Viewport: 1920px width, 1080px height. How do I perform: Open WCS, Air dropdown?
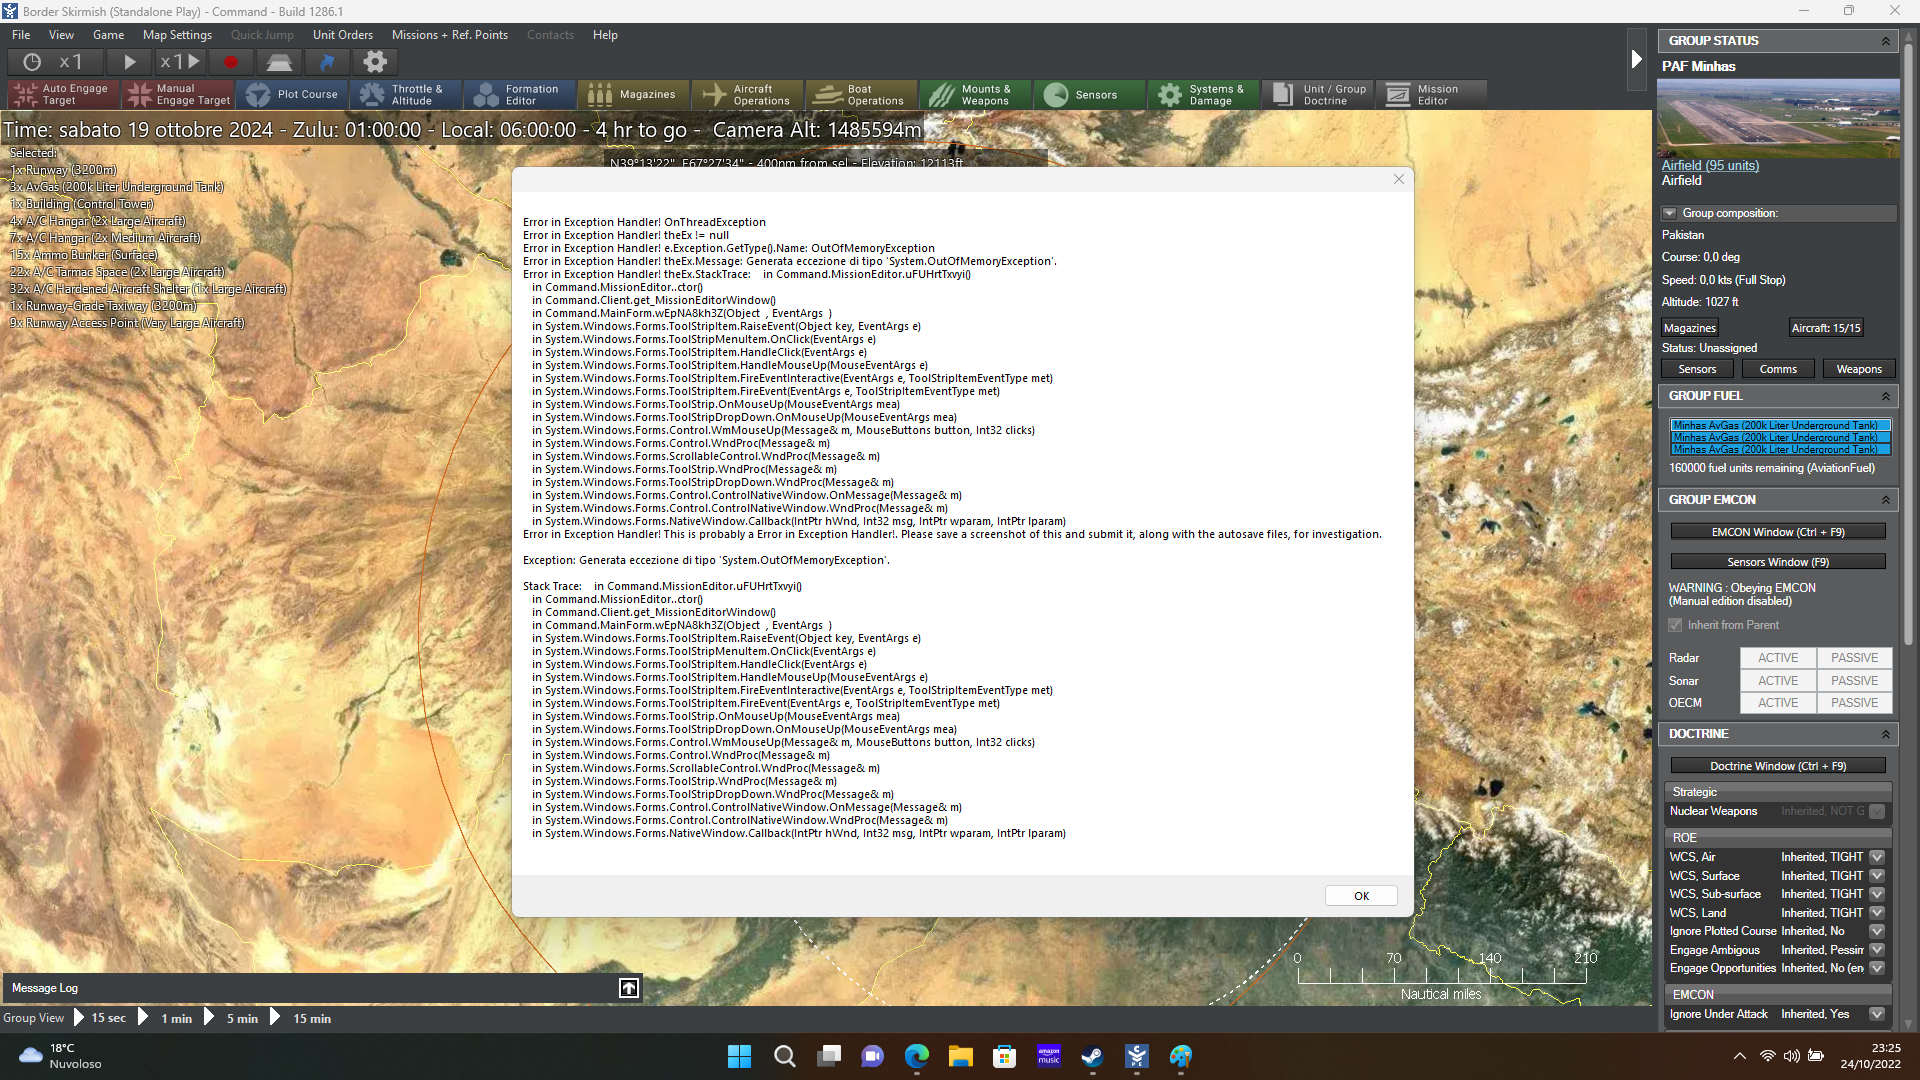coord(1877,857)
